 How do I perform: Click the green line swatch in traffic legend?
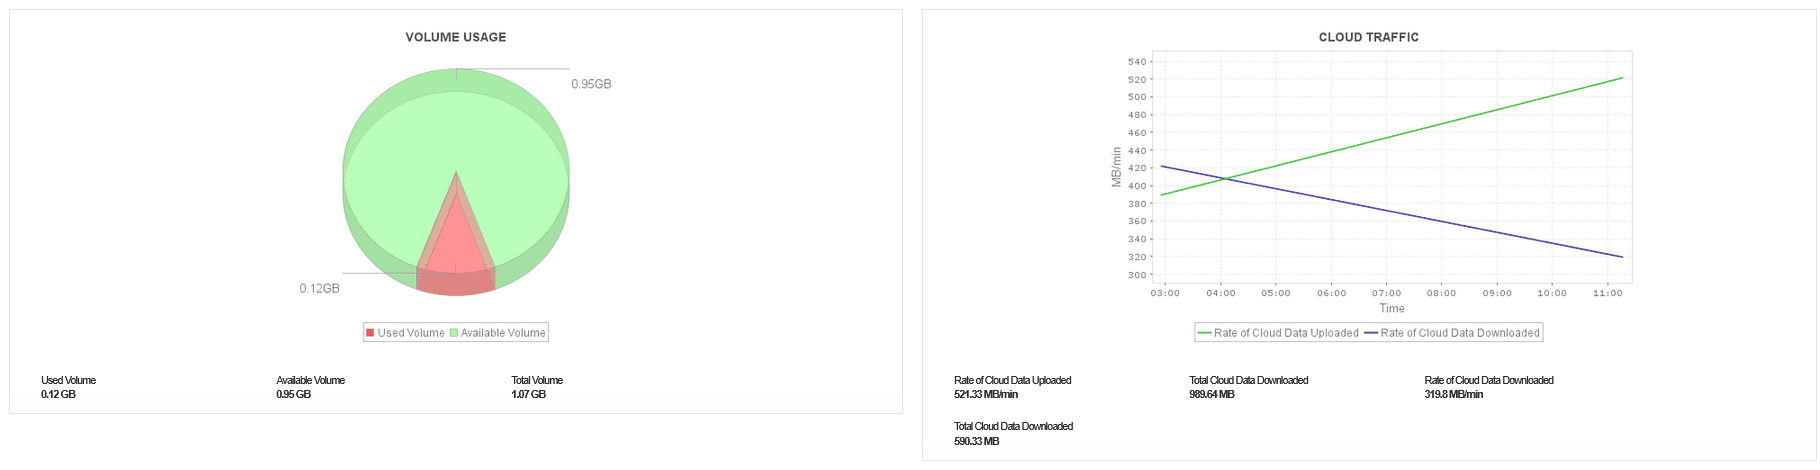[x=1204, y=333]
